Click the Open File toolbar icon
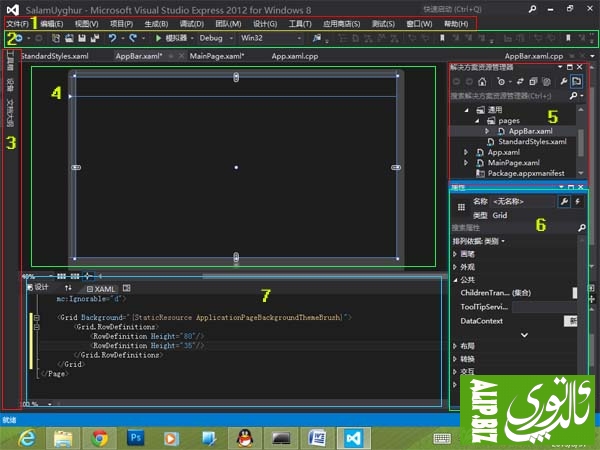 pyautogui.click(x=69, y=38)
